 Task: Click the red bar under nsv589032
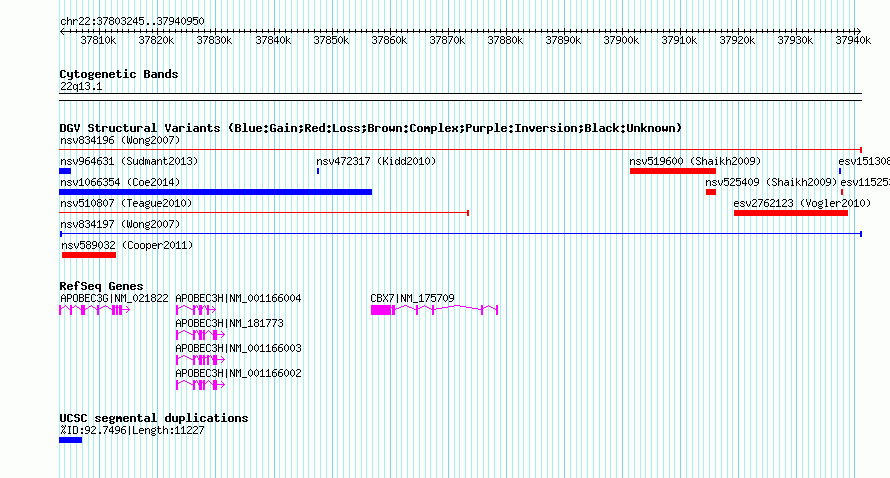point(89,255)
